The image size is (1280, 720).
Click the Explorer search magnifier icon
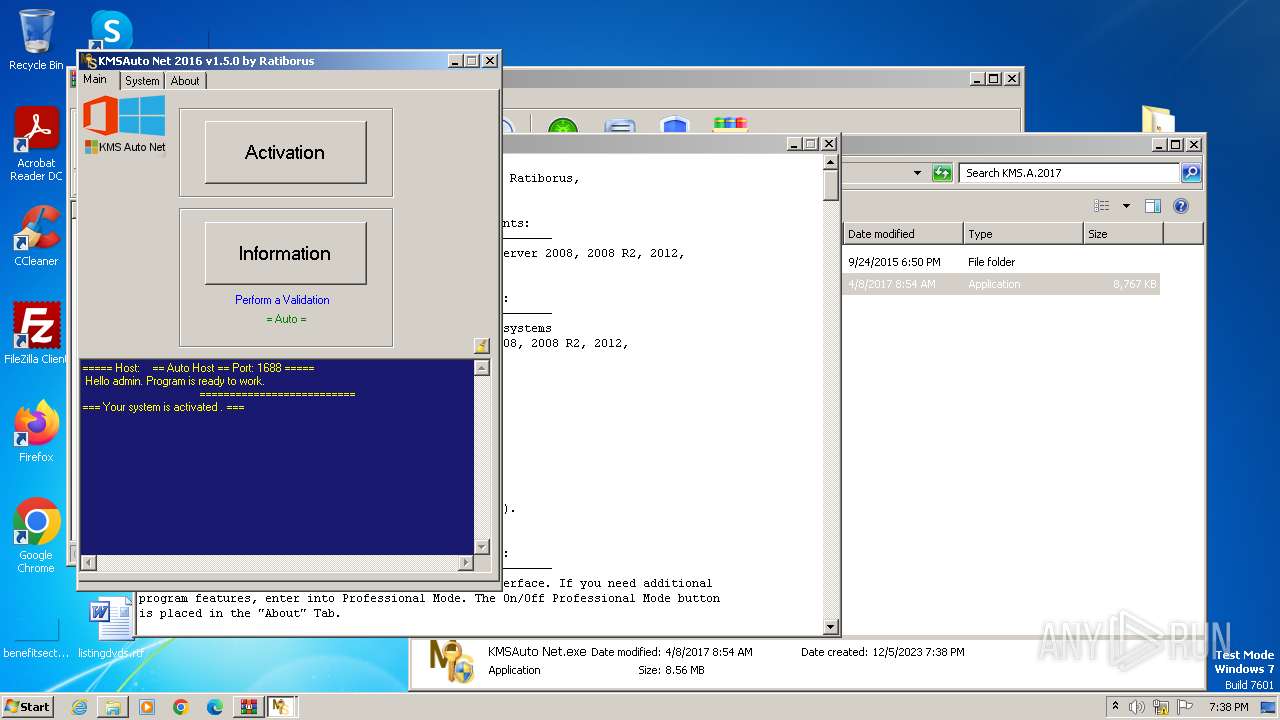coord(1190,173)
